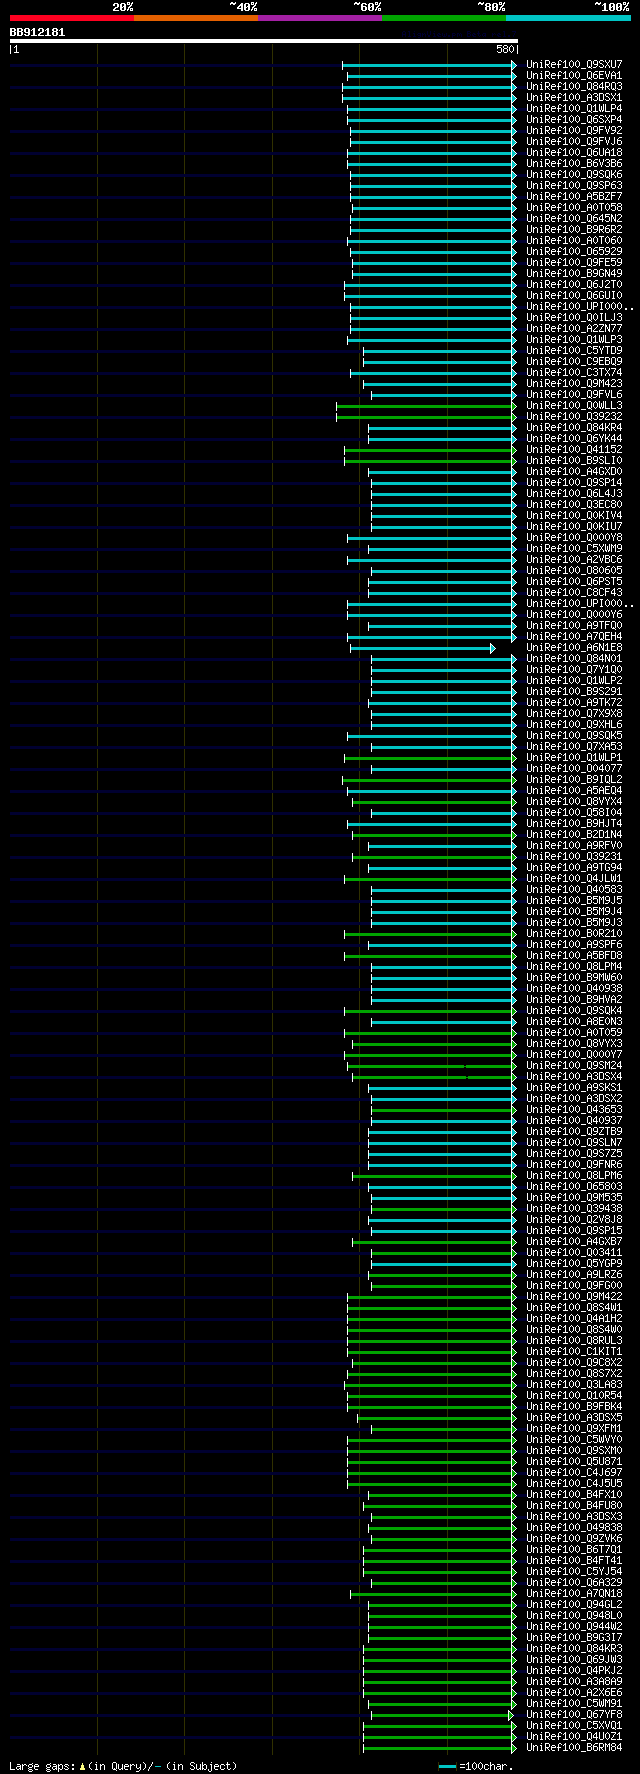Viewport: 640px width, 1774px height.
Task: Select the UniRef100_B2D1N4 label
Action: click(x=574, y=834)
